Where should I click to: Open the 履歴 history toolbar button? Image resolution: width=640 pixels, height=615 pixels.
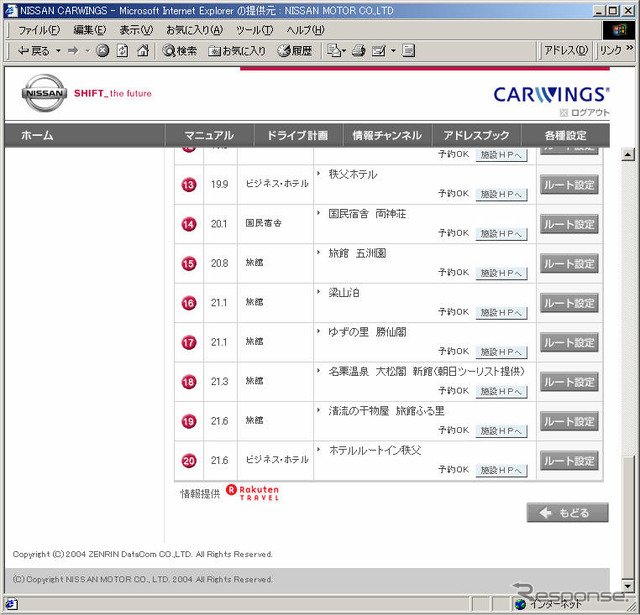click(x=295, y=51)
